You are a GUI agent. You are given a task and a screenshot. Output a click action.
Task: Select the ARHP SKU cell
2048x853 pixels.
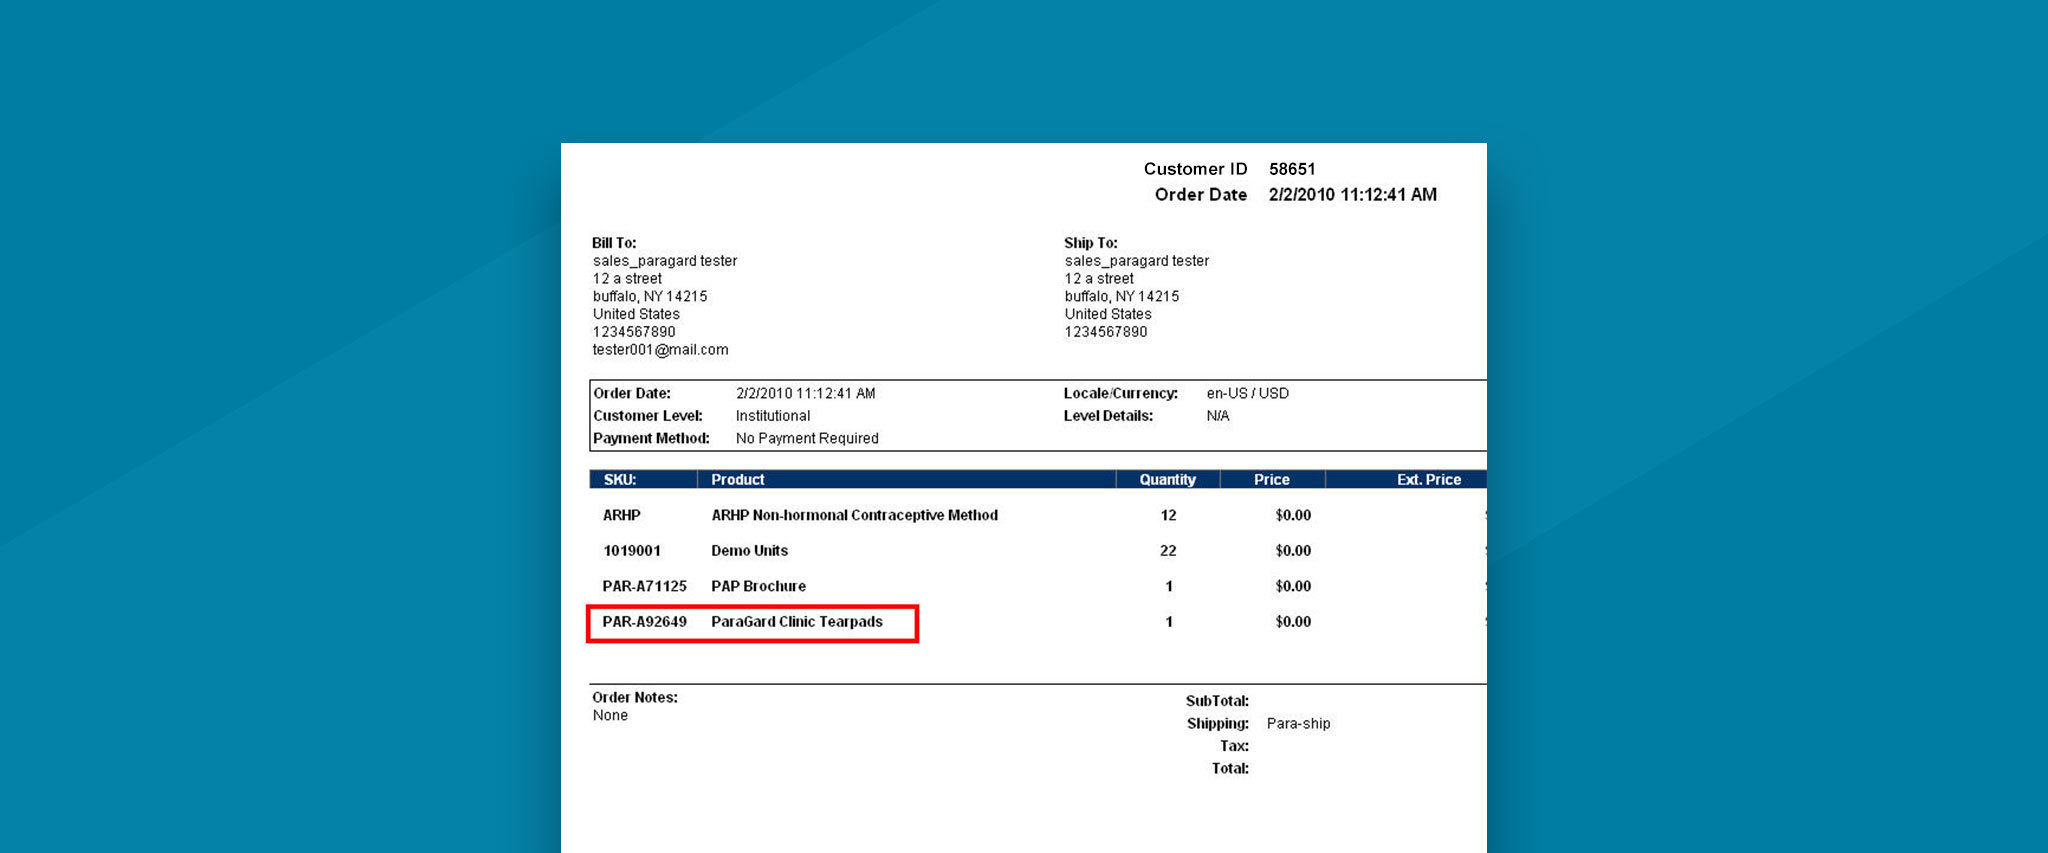pyautogui.click(x=622, y=516)
